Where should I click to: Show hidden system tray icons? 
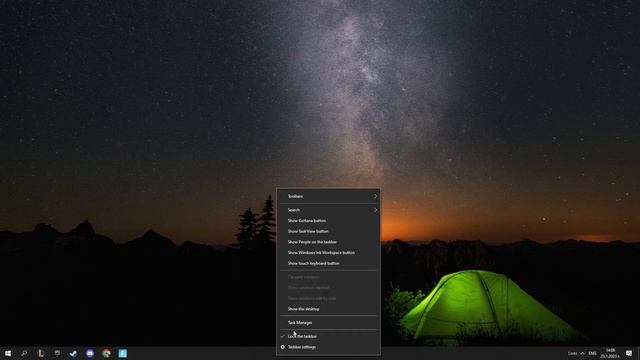[582, 353]
